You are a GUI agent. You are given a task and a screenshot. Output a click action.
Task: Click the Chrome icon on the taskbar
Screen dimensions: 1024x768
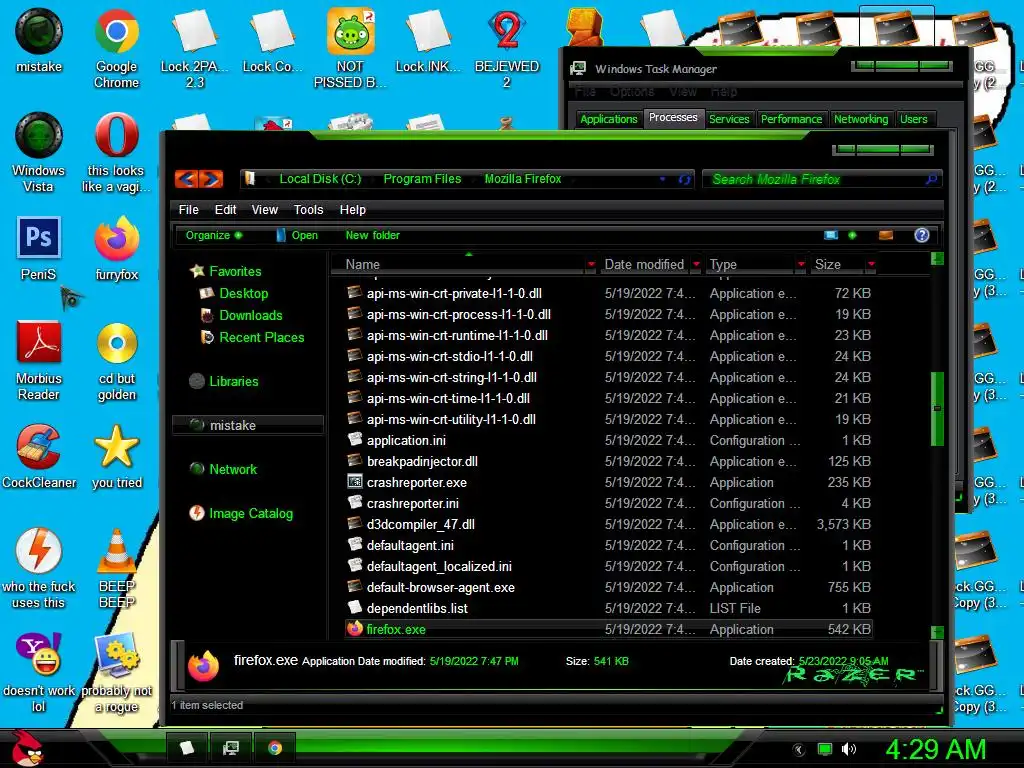point(275,748)
